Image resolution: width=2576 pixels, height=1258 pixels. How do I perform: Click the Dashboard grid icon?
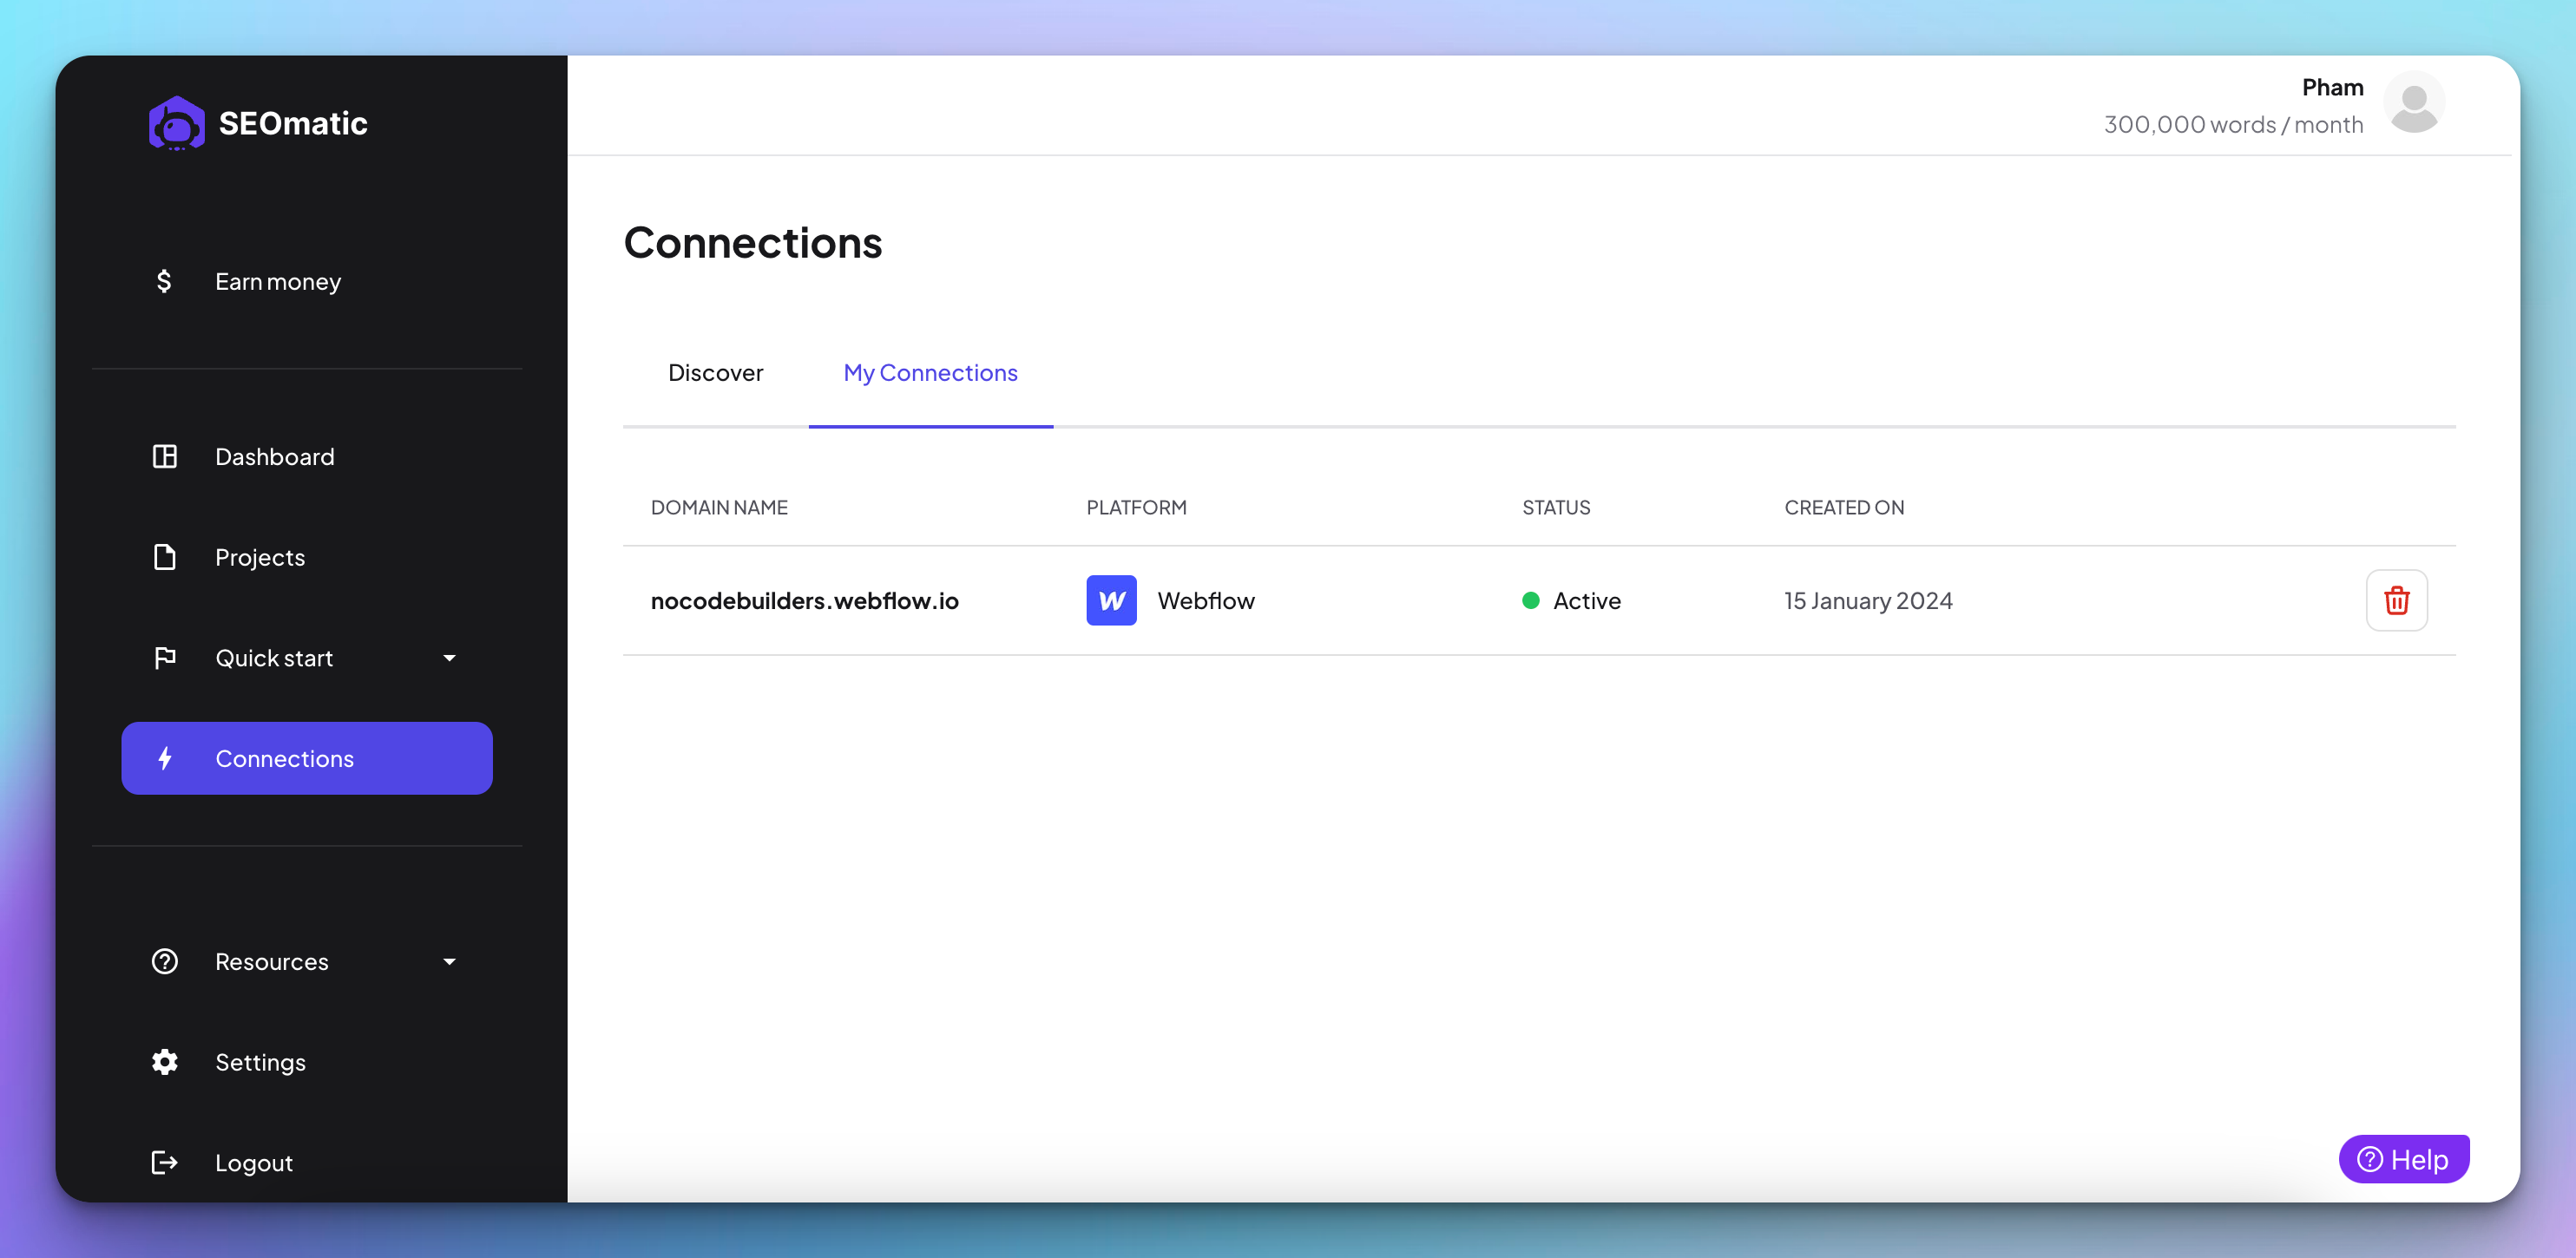coord(165,456)
